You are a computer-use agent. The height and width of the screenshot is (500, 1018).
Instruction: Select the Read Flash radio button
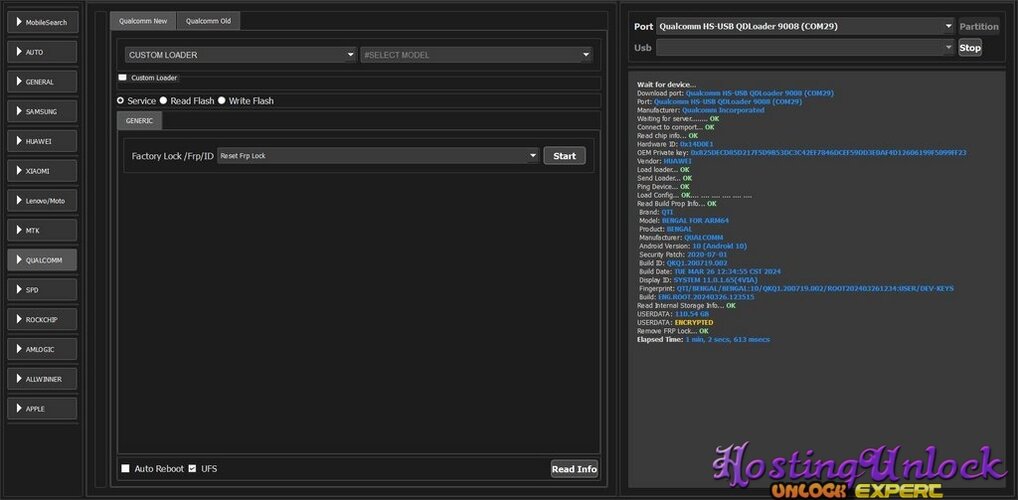164,101
